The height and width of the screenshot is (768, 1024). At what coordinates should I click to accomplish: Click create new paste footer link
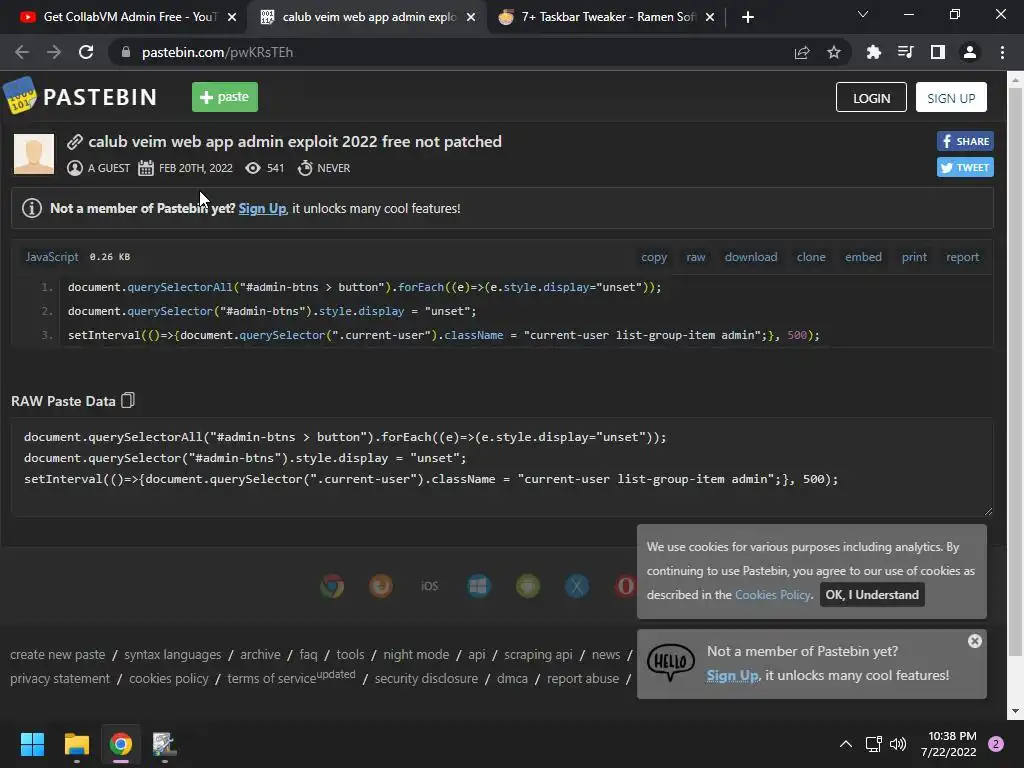tap(57, 654)
